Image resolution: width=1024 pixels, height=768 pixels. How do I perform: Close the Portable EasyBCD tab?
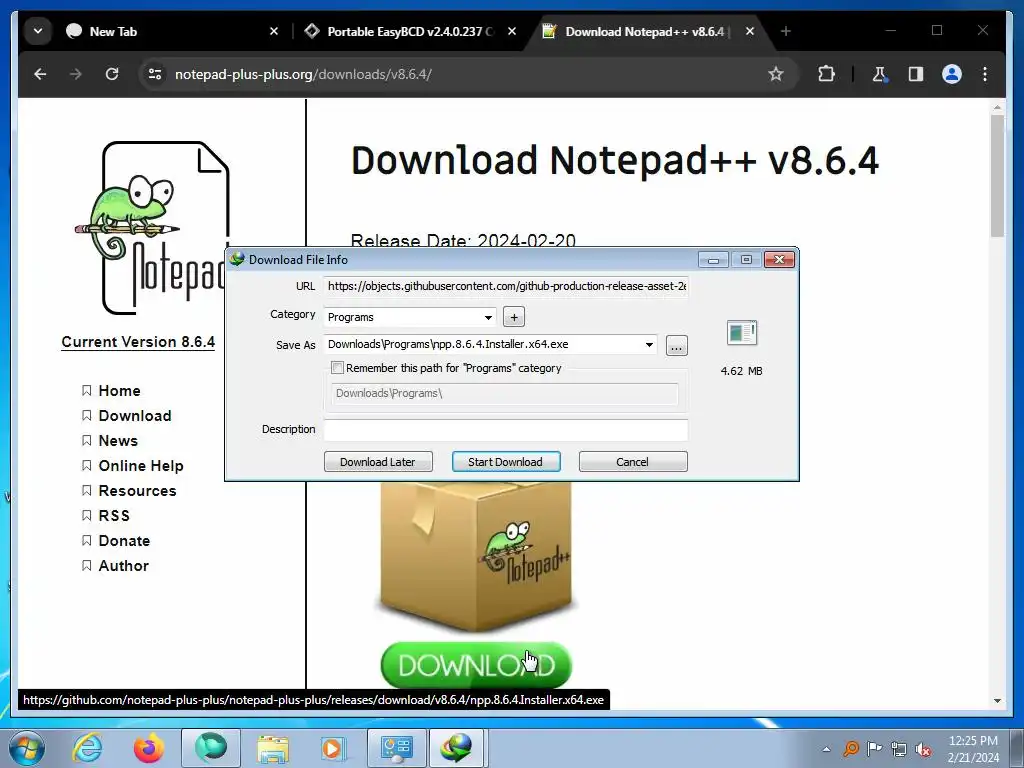(512, 31)
